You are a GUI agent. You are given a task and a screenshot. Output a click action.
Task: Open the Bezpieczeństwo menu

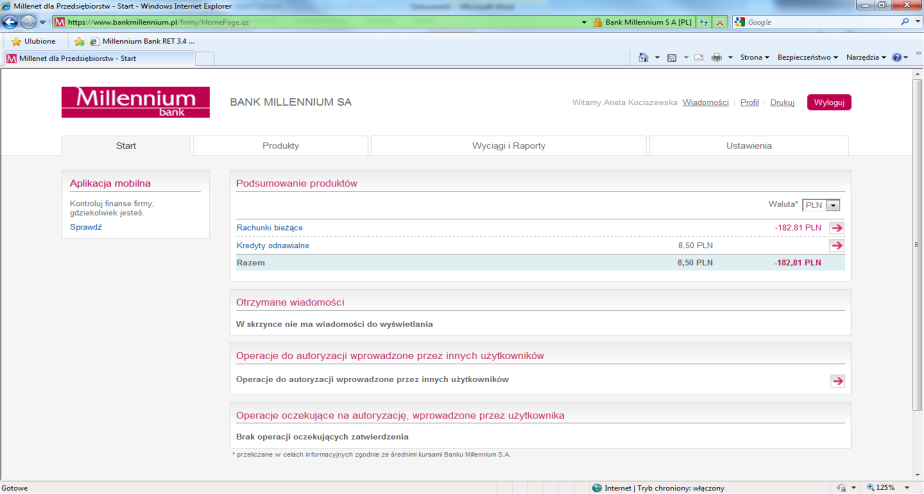tap(807, 57)
